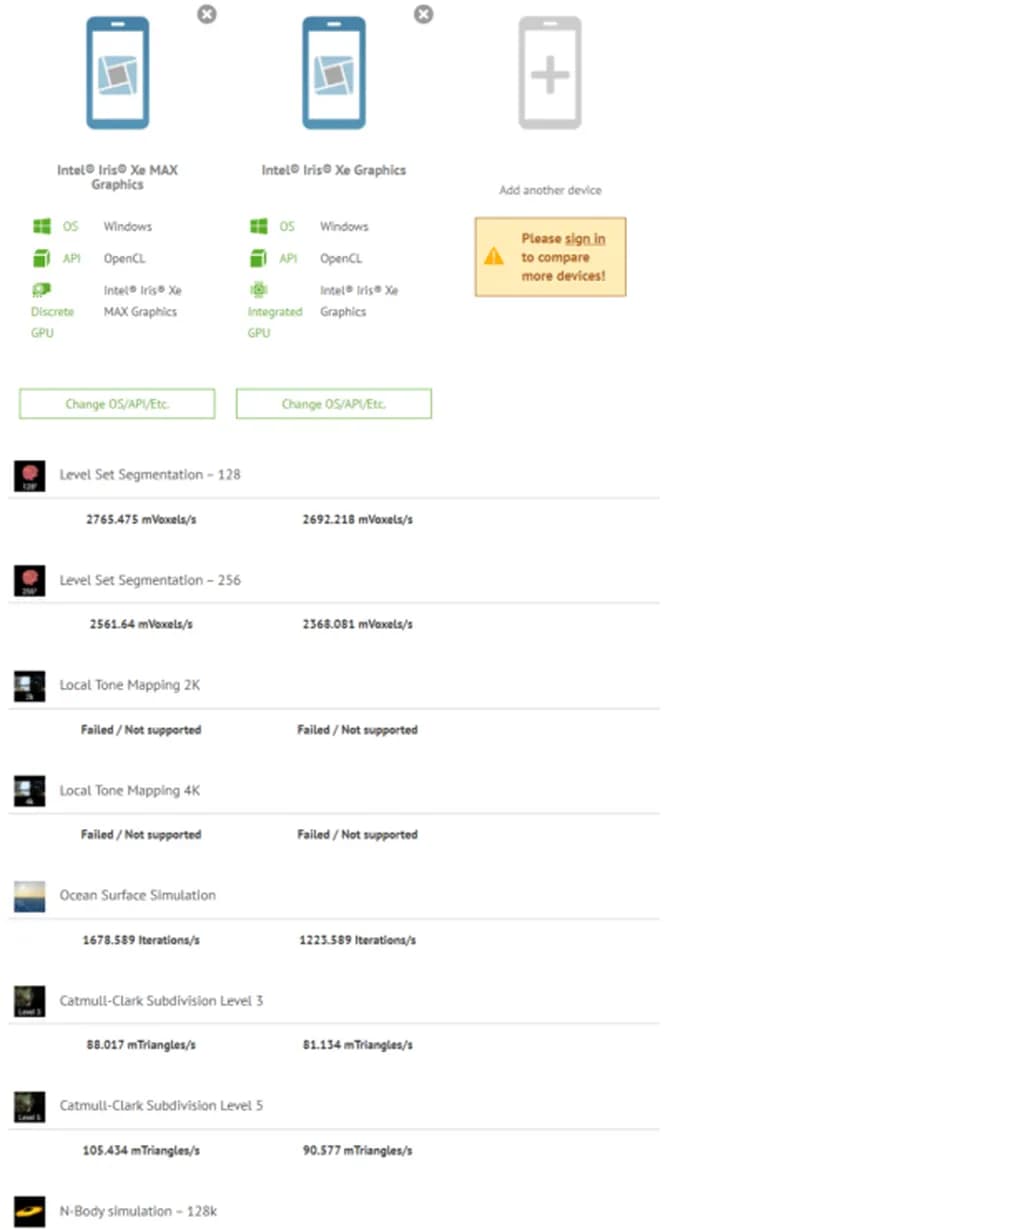Click the Windows OS icon for Iris Xe MAX
The height and width of the screenshot is (1230, 1024).
point(42,227)
